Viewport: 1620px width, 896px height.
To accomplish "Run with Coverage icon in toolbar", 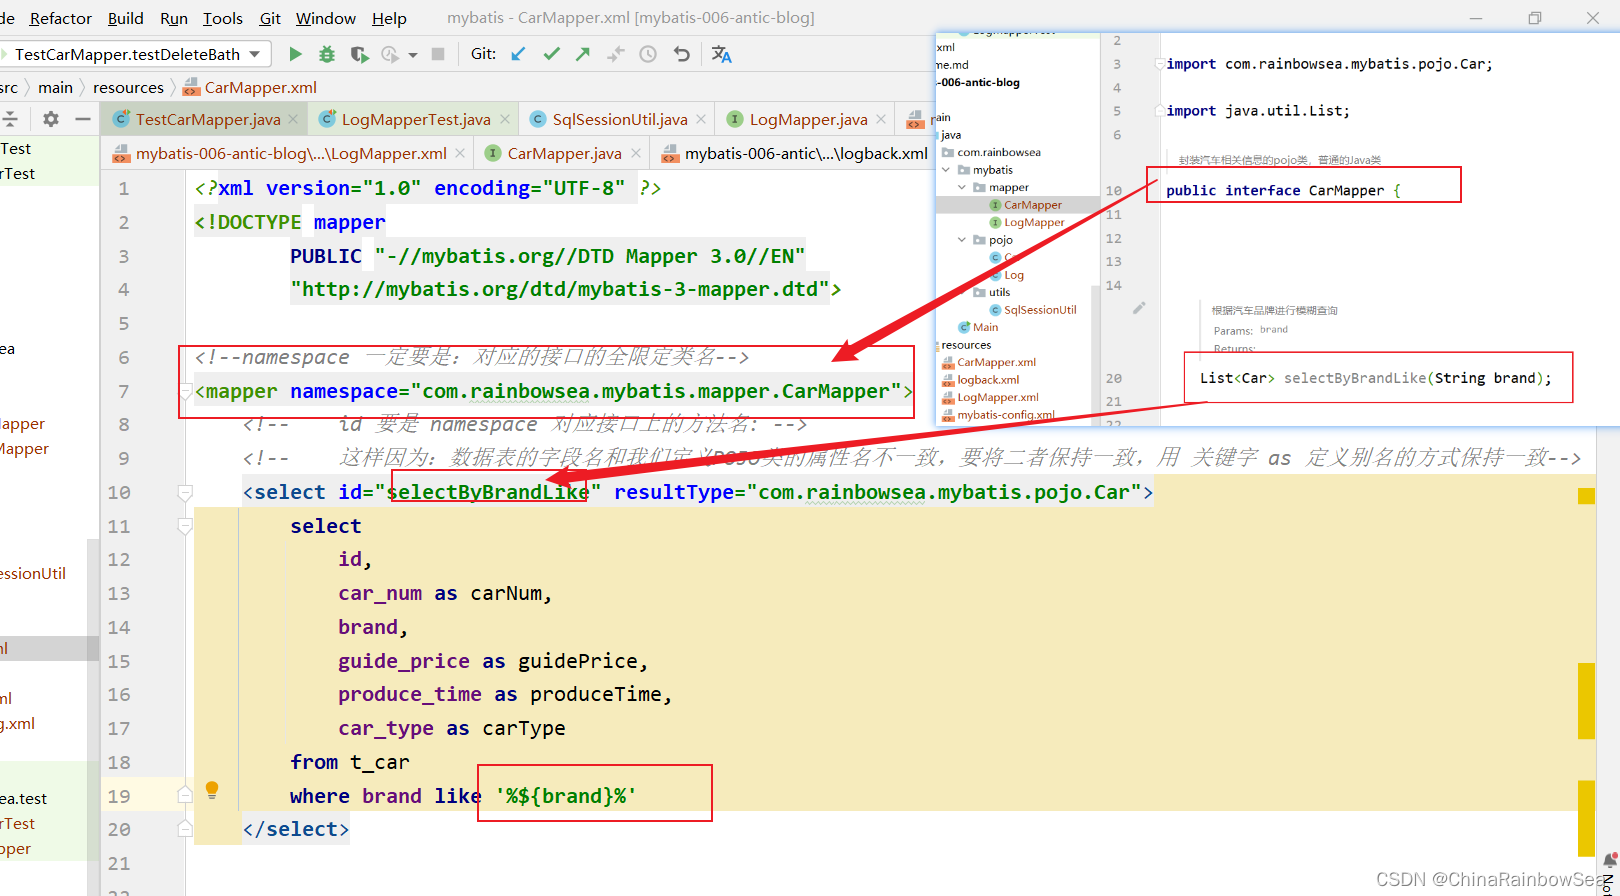I will 358,54.
